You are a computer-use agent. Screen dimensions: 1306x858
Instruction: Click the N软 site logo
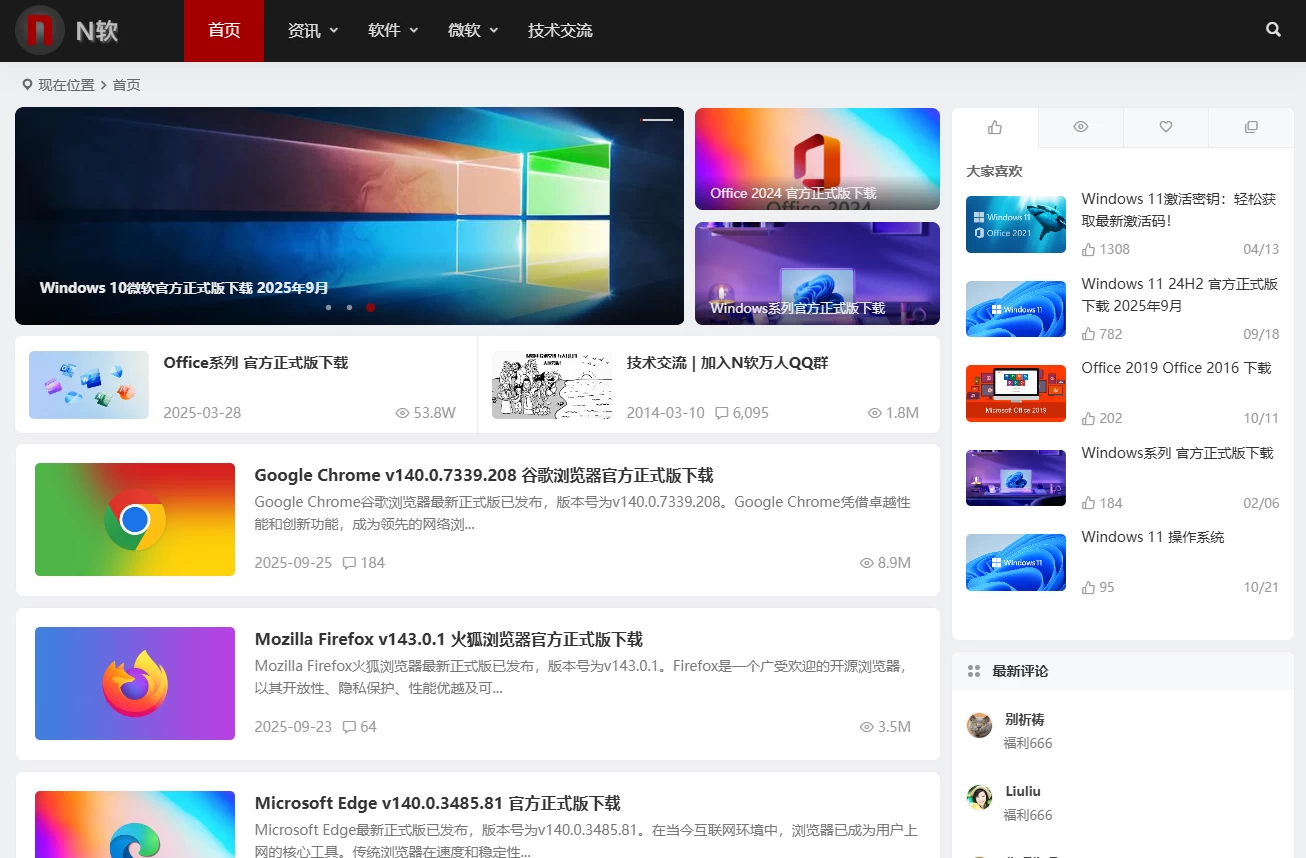pyautogui.click(x=68, y=30)
